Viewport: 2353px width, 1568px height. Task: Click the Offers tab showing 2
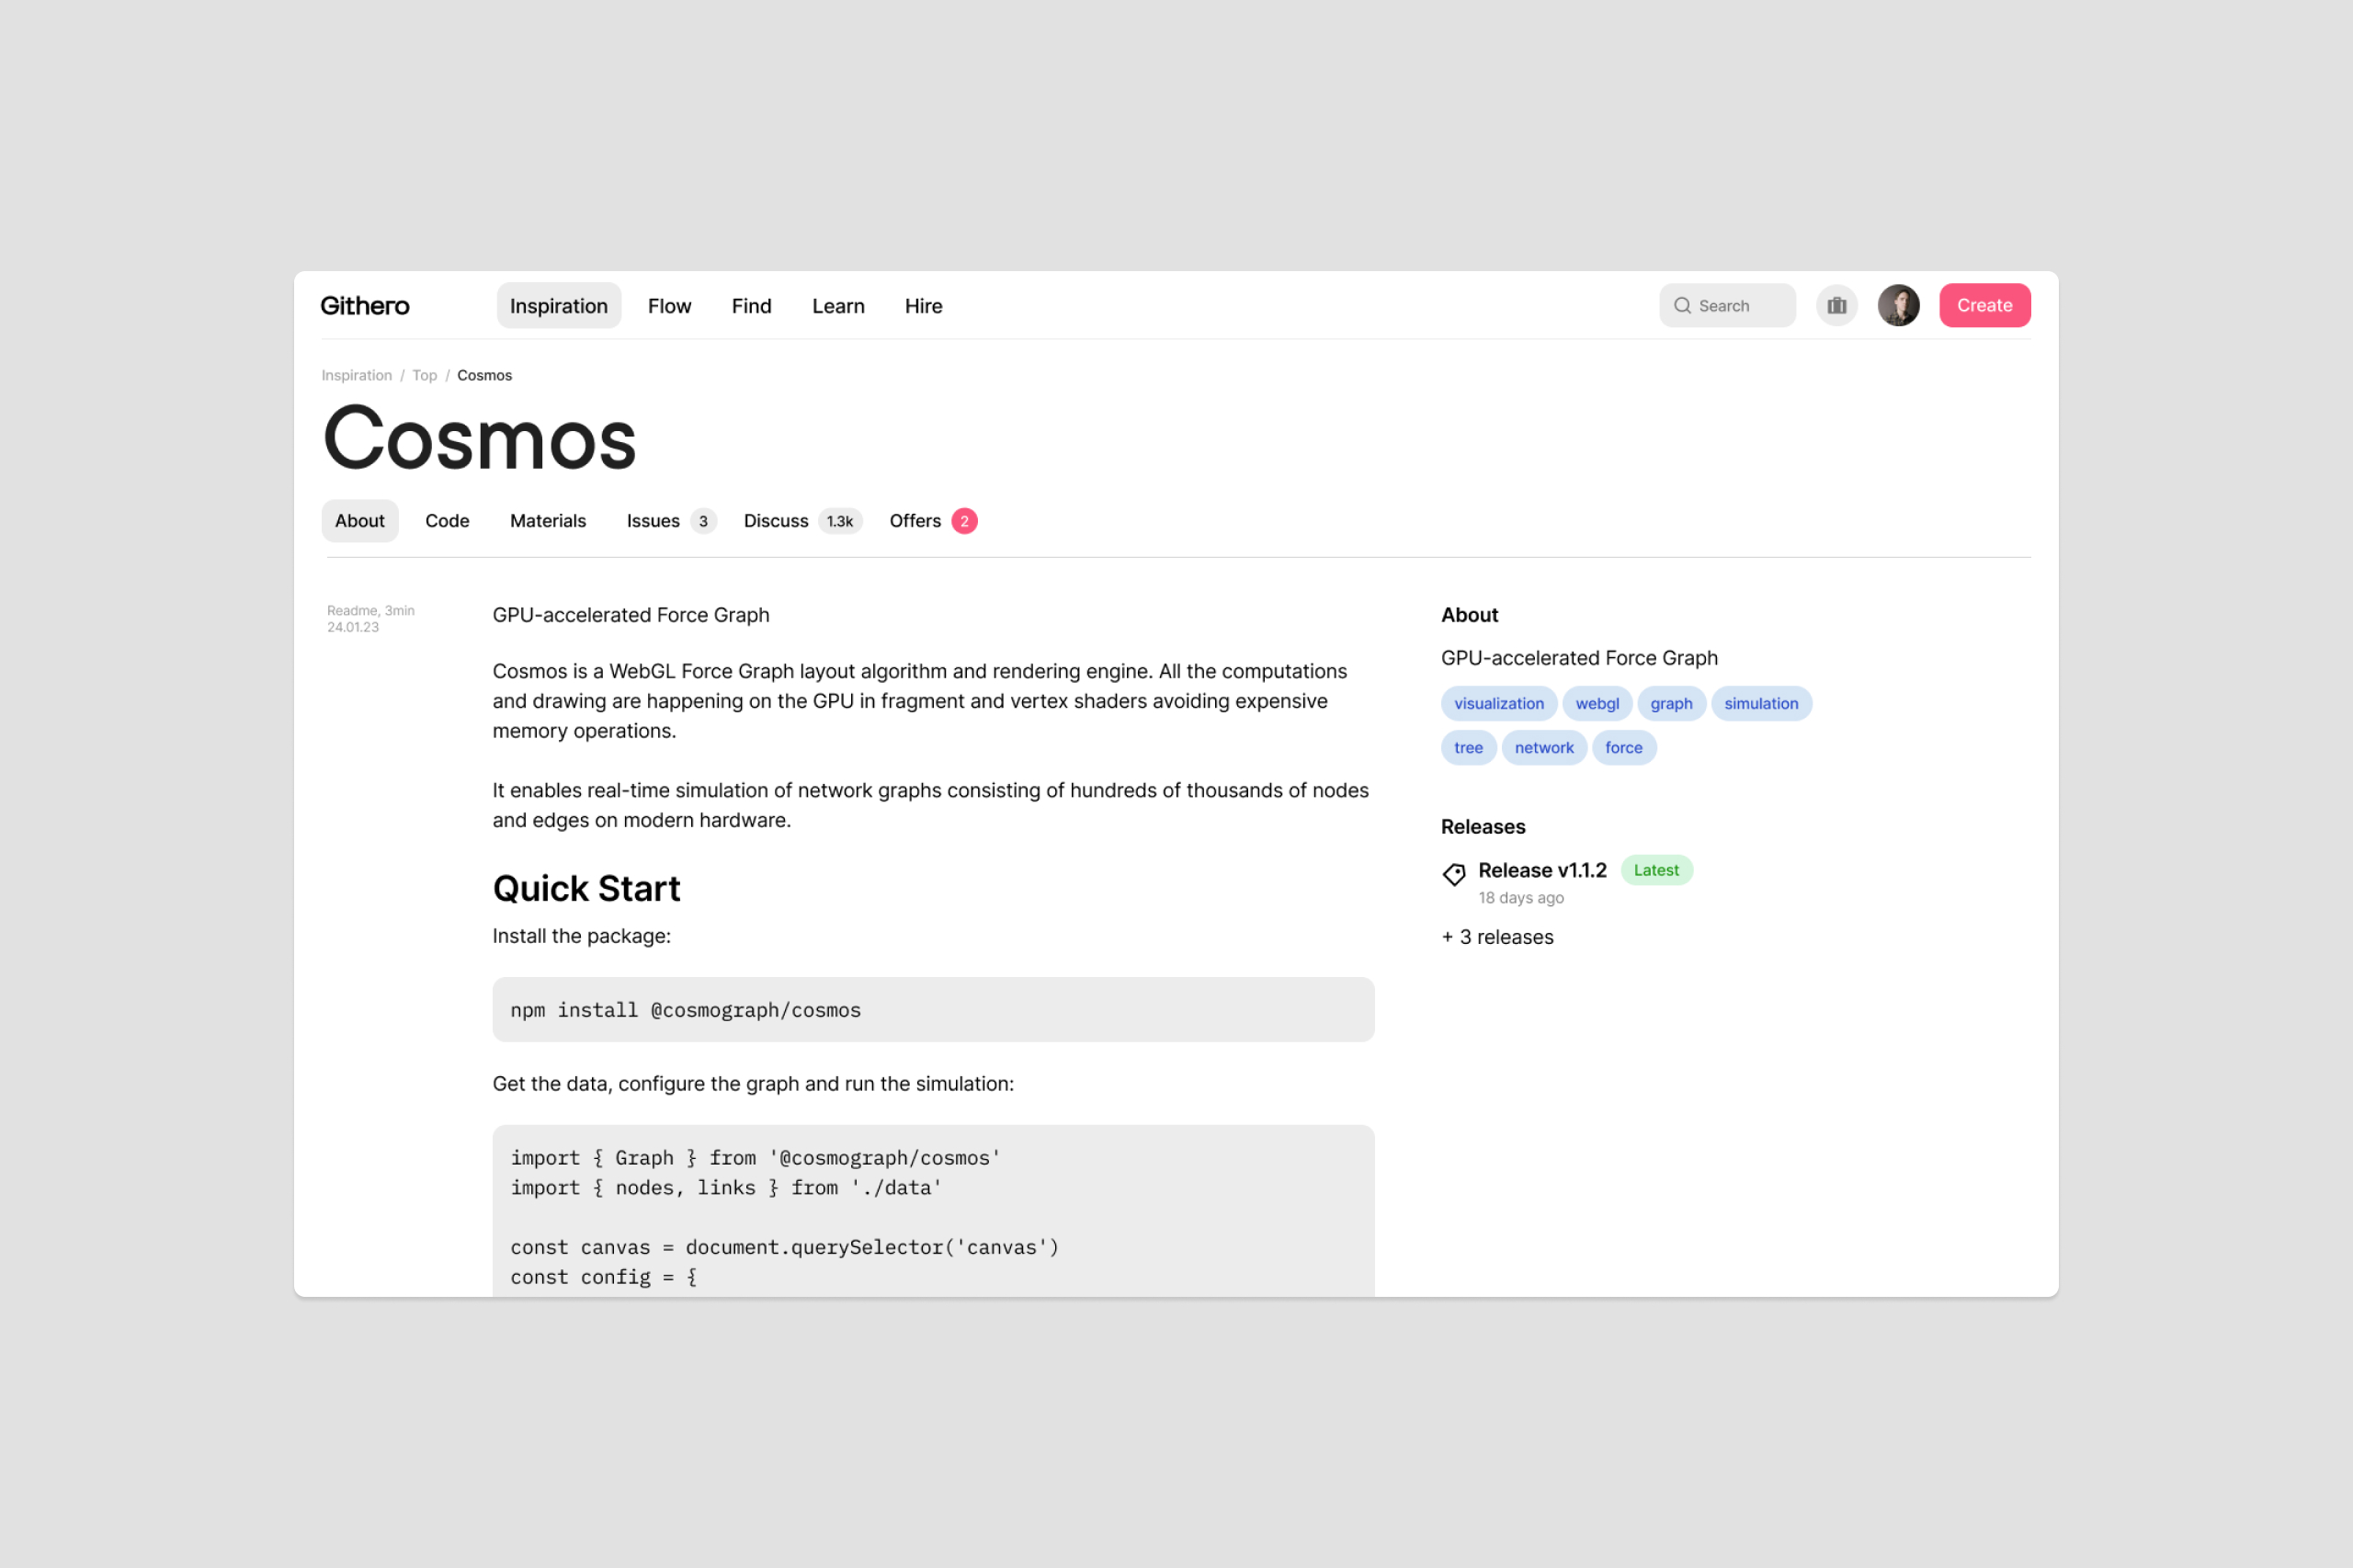[932, 519]
